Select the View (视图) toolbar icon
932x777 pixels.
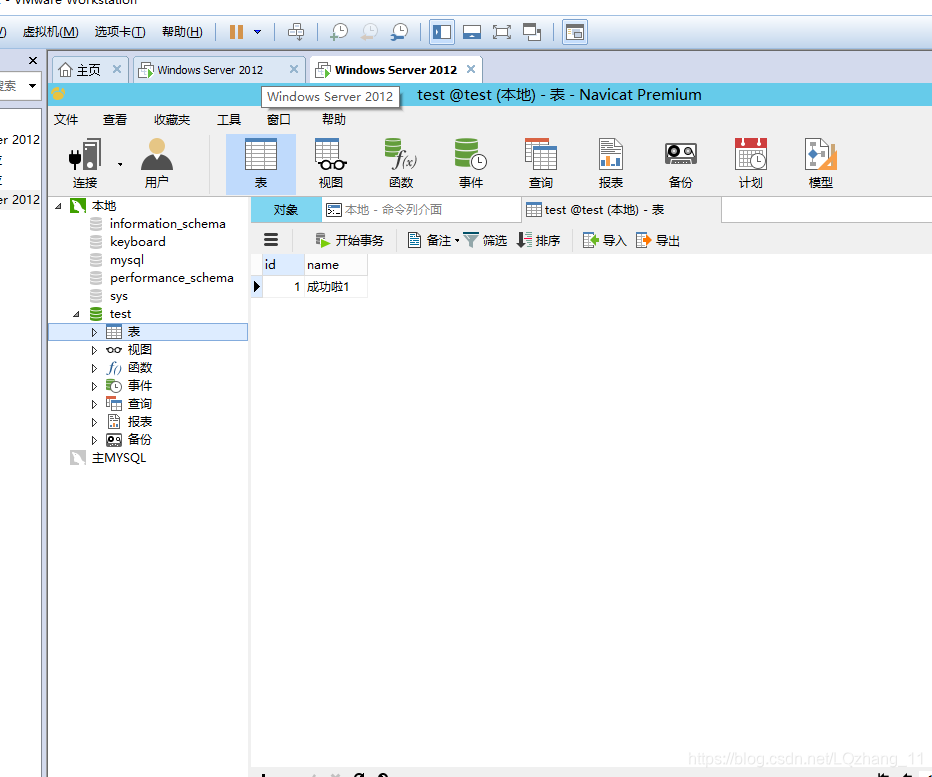(330, 163)
